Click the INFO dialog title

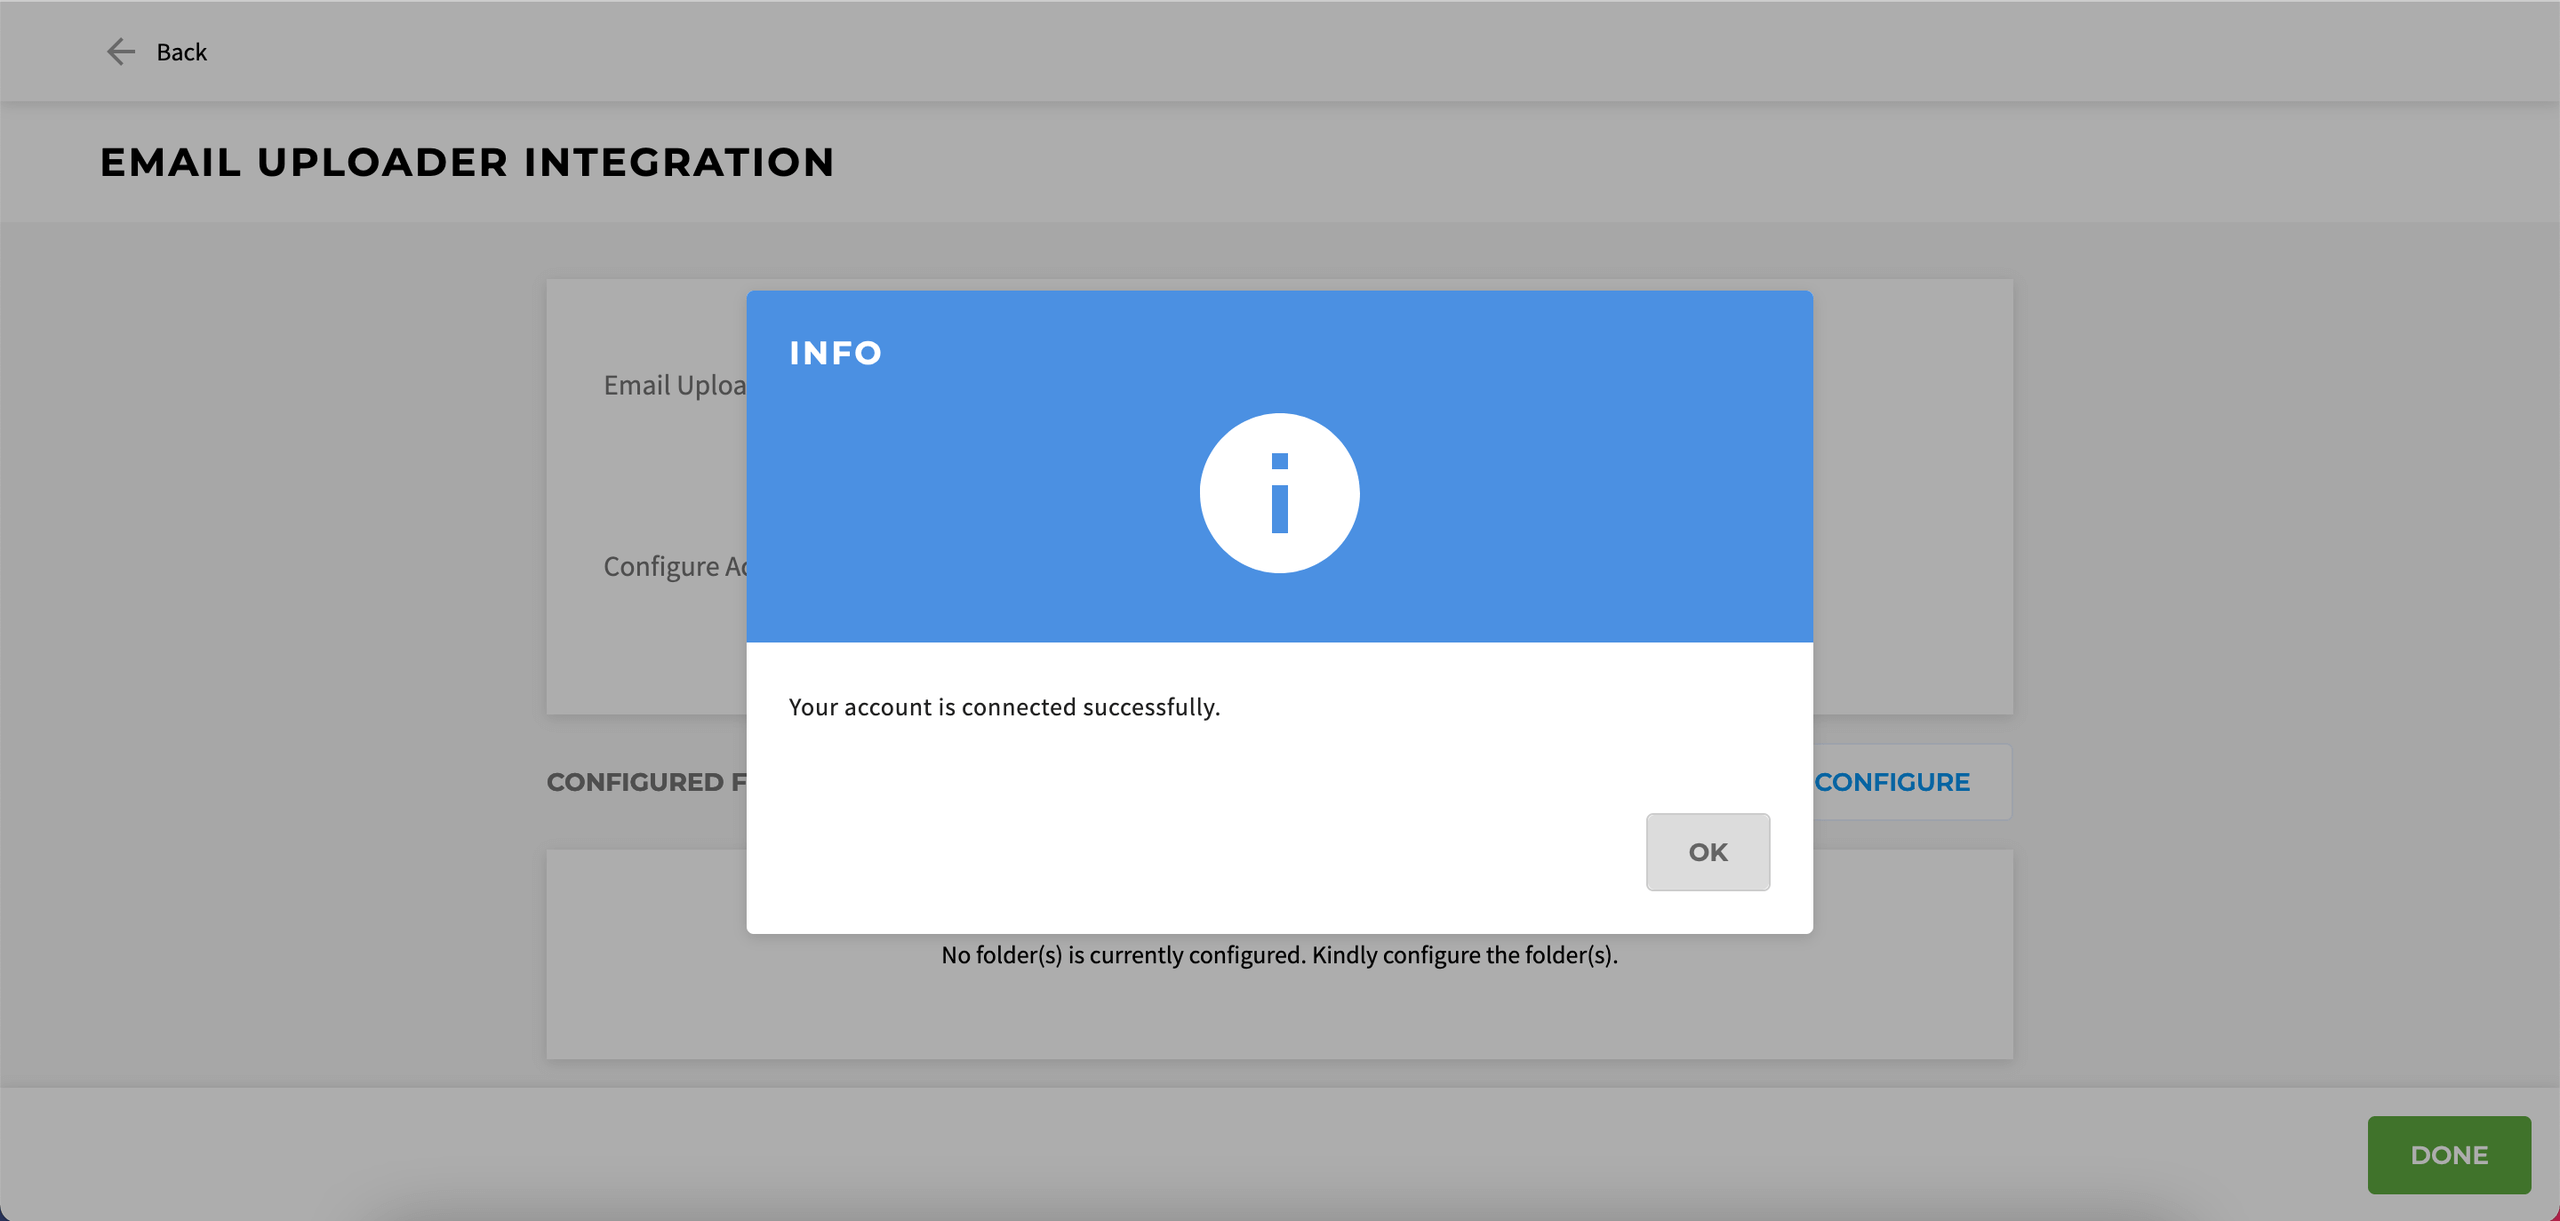835,353
